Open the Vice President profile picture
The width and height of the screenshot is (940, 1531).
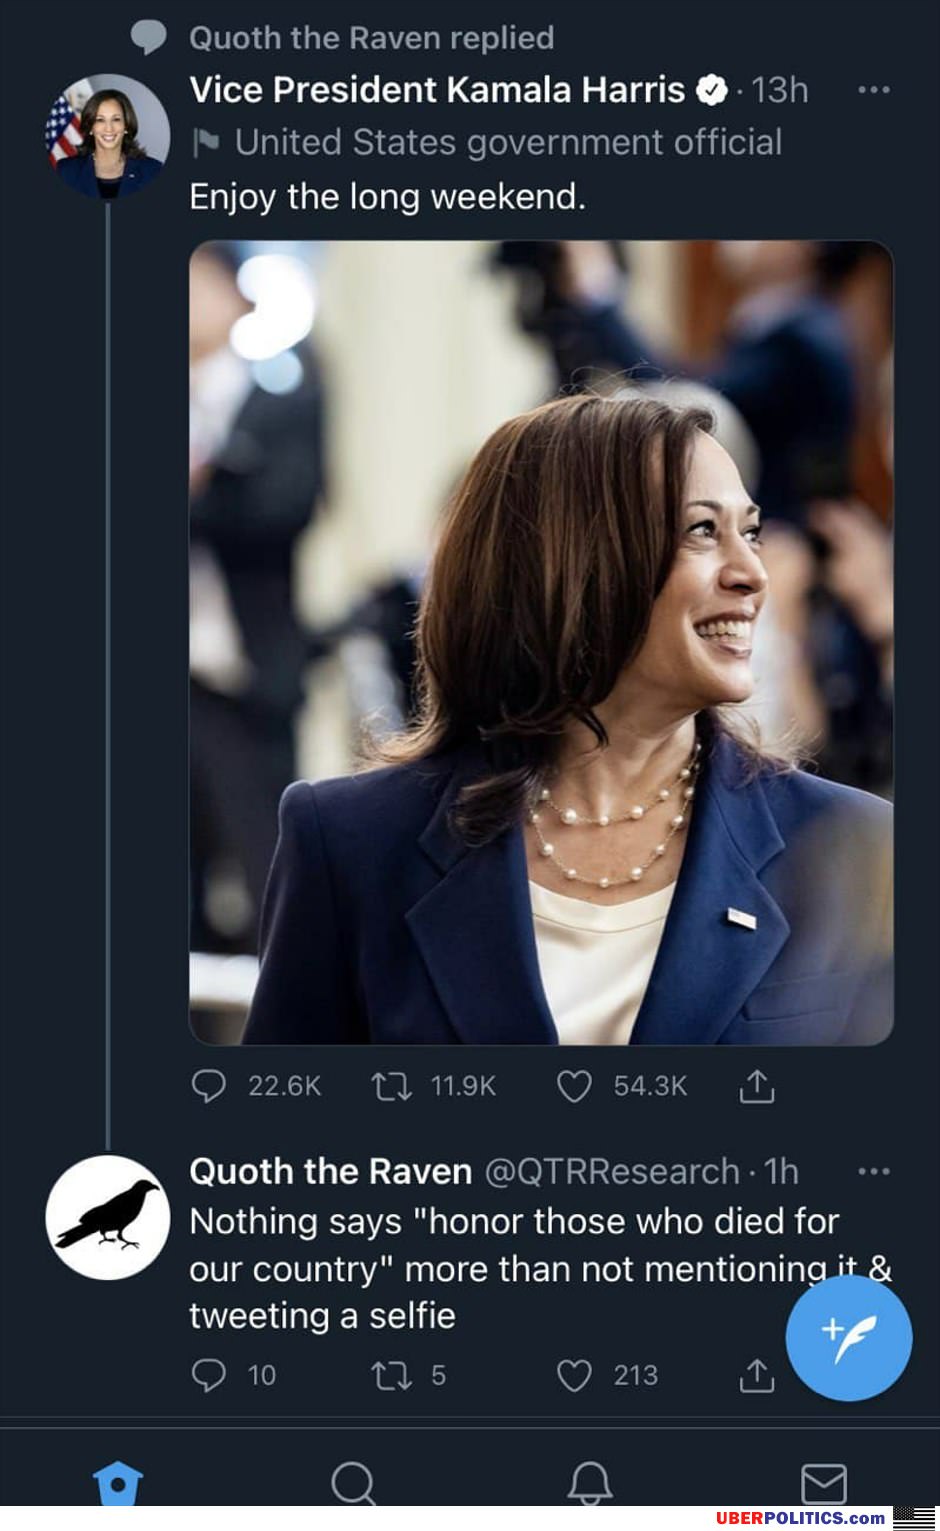click(x=107, y=137)
